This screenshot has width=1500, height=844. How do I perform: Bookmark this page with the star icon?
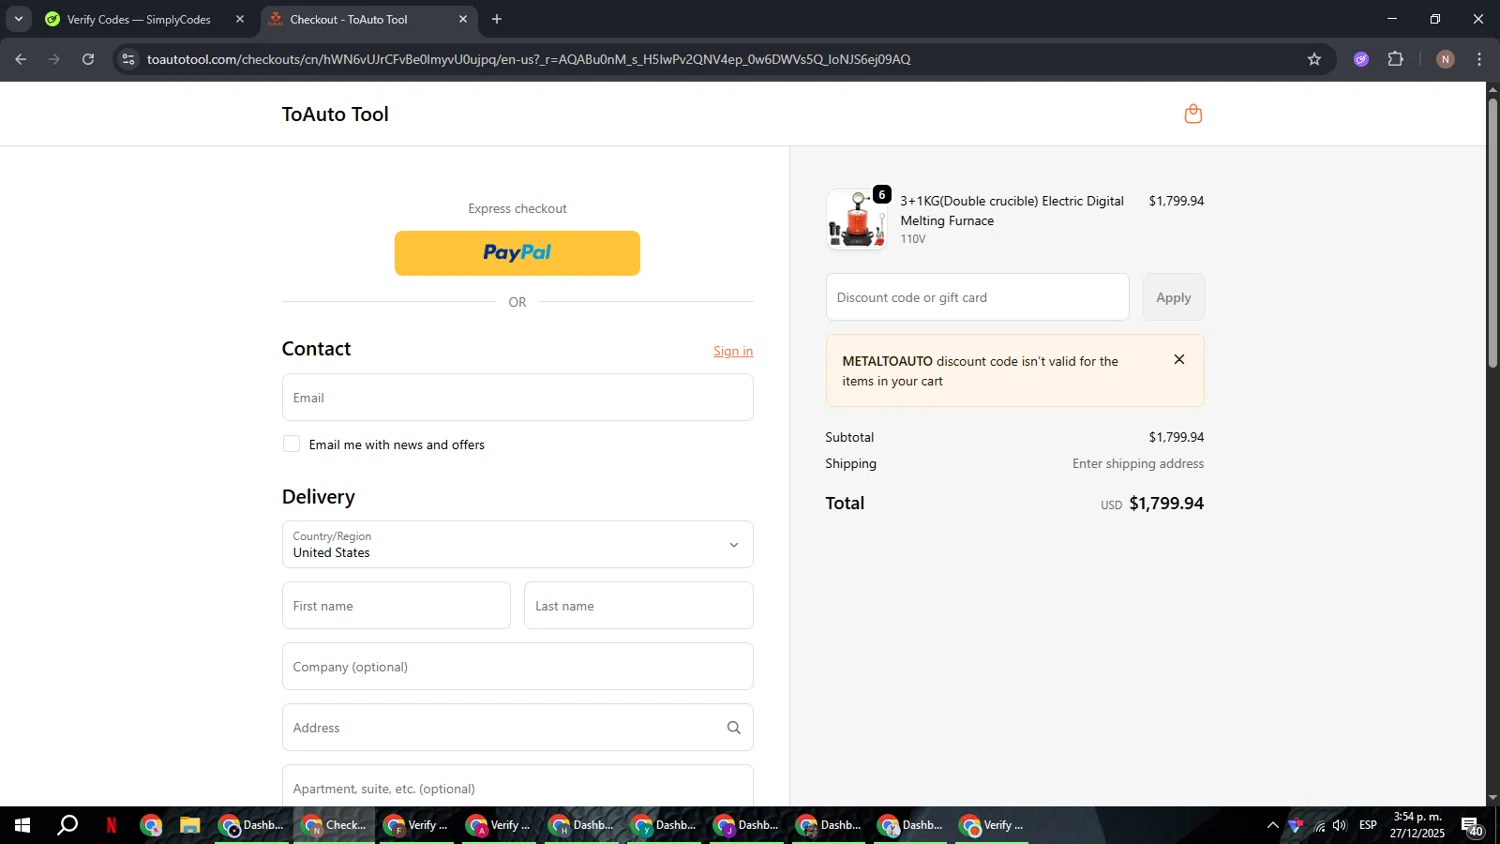point(1314,59)
